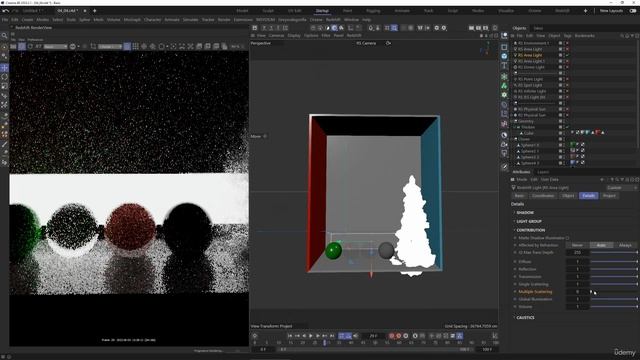Set Affected by Refraction to Never
Viewport: 640px width, 360px height.
coord(577,245)
